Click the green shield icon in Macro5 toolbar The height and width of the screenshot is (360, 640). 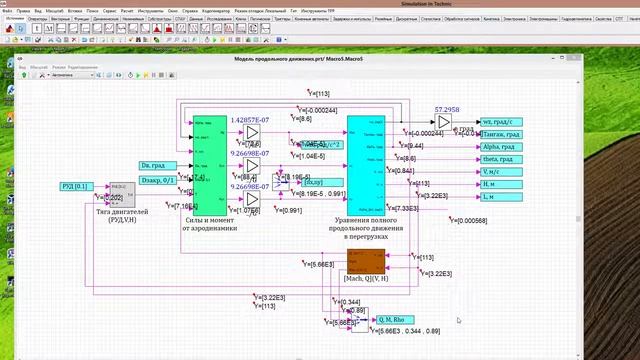point(24,75)
